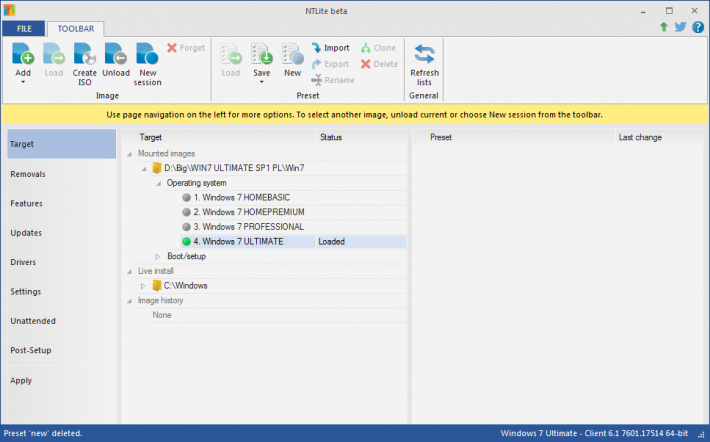Delete the preset
710x442 pixels.
tap(379, 64)
